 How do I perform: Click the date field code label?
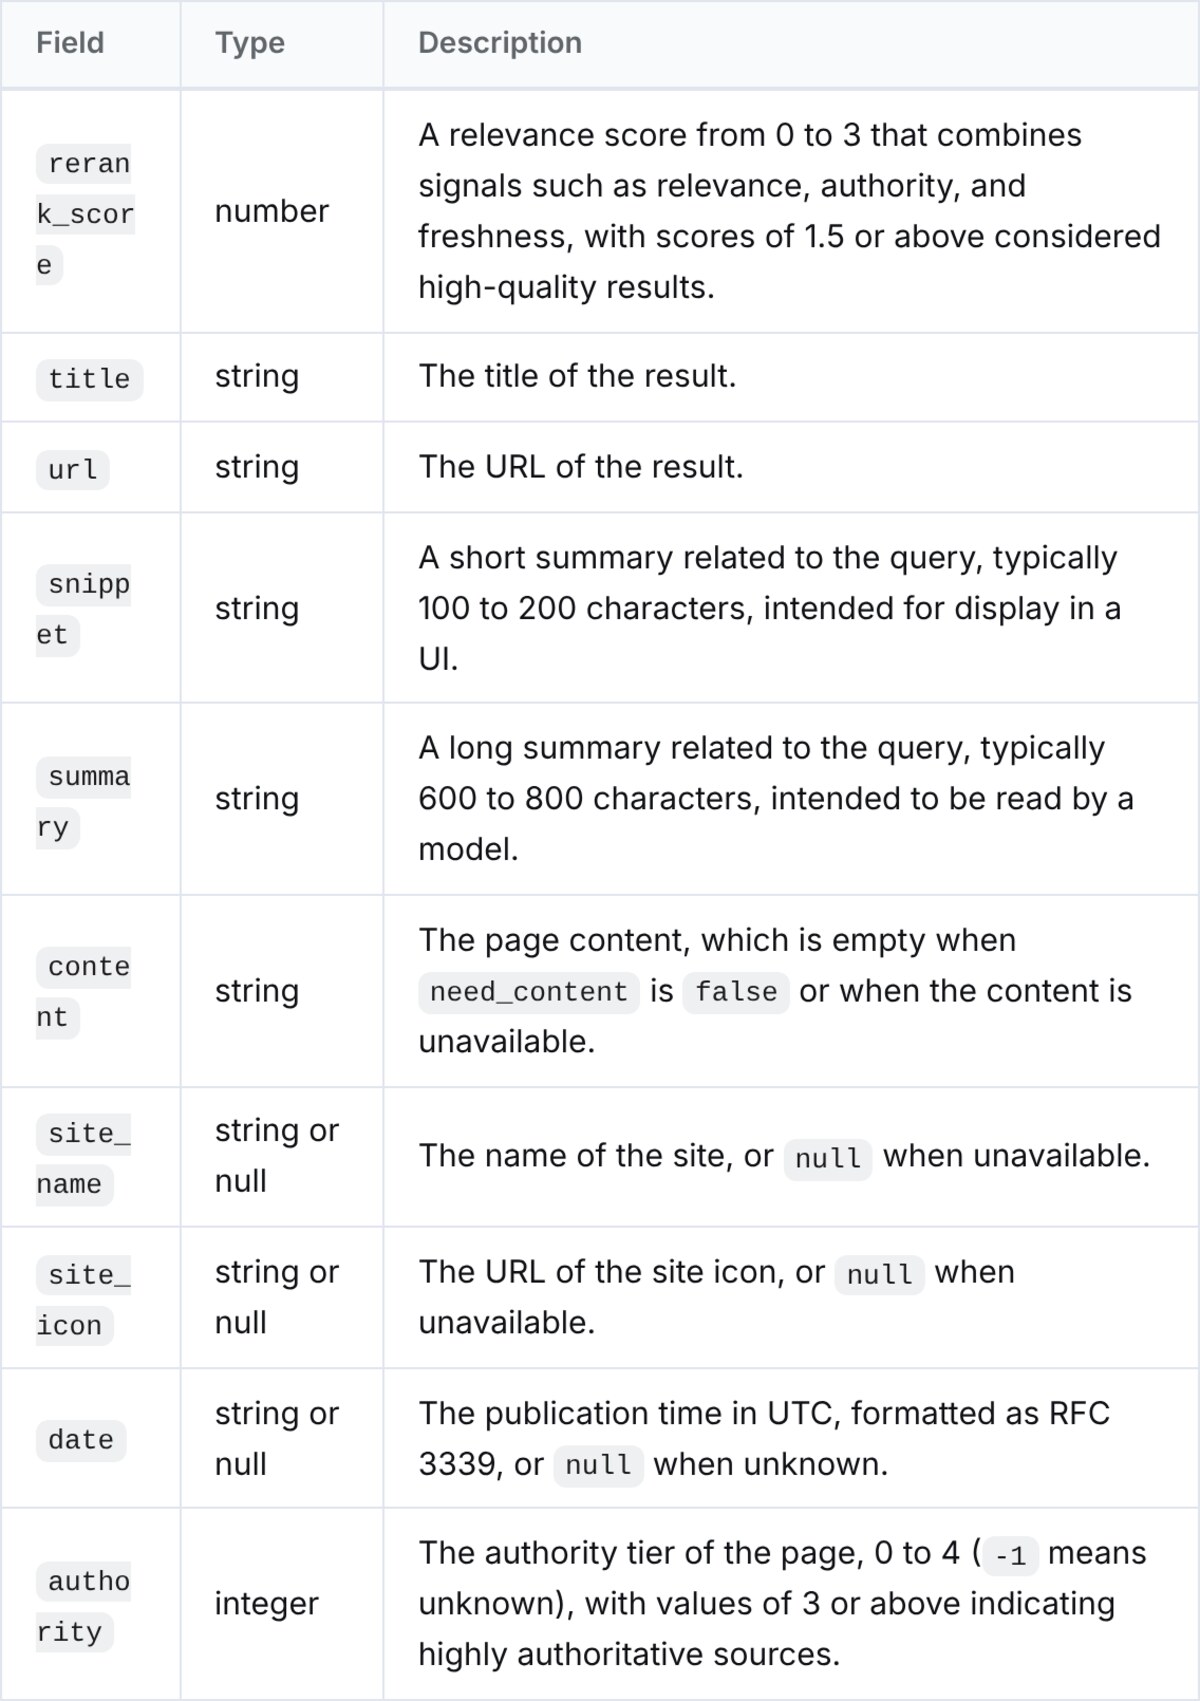click(81, 1440)
